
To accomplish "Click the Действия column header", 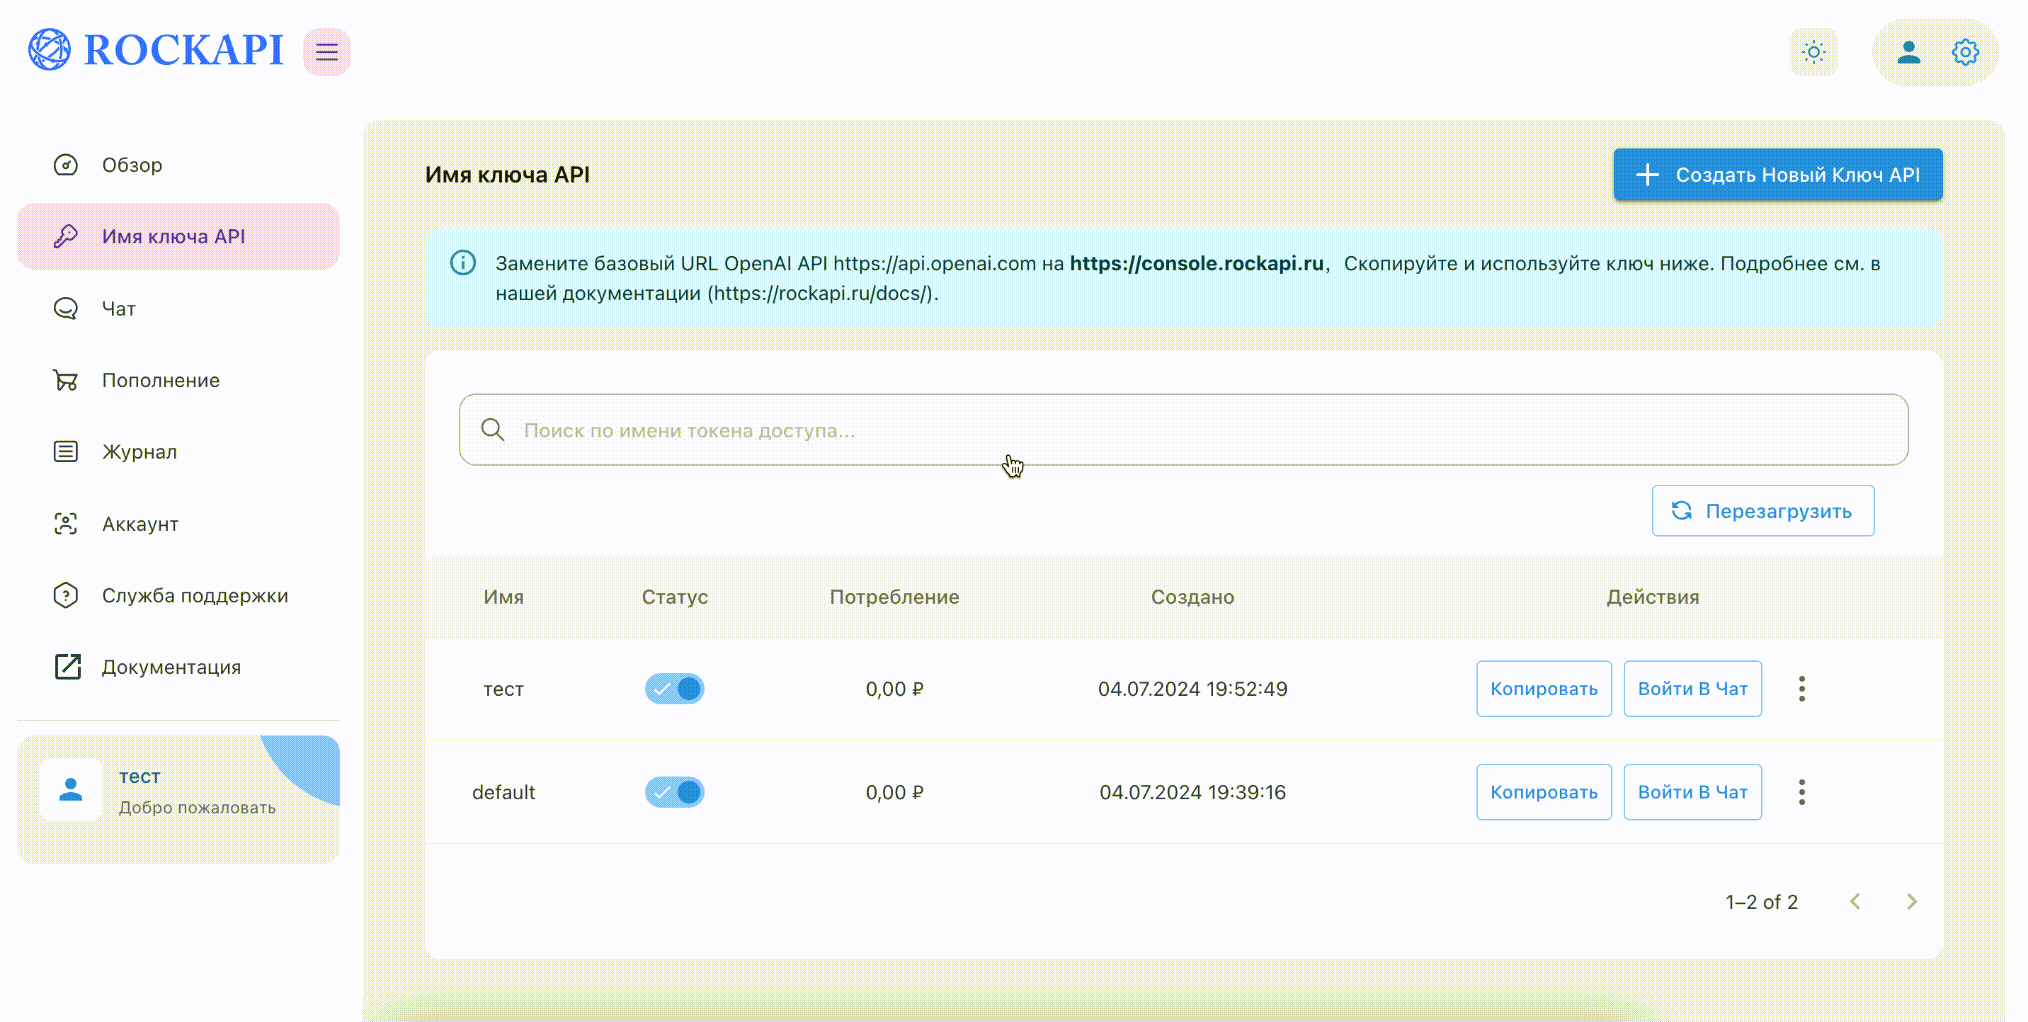I will pos(1653,597).
